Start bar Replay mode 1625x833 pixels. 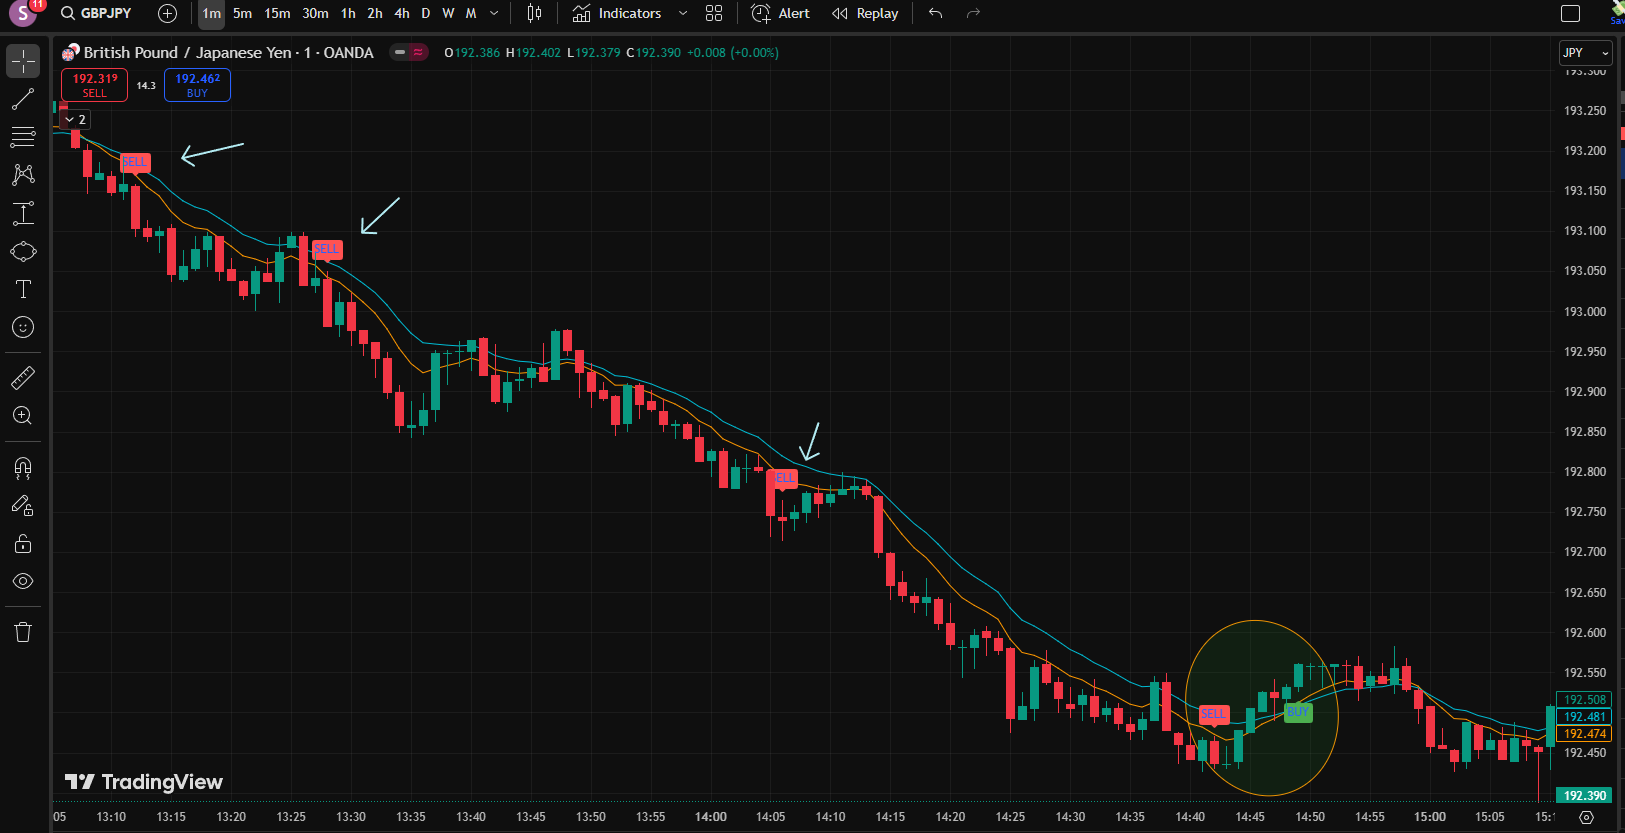[x=866, y=13]
